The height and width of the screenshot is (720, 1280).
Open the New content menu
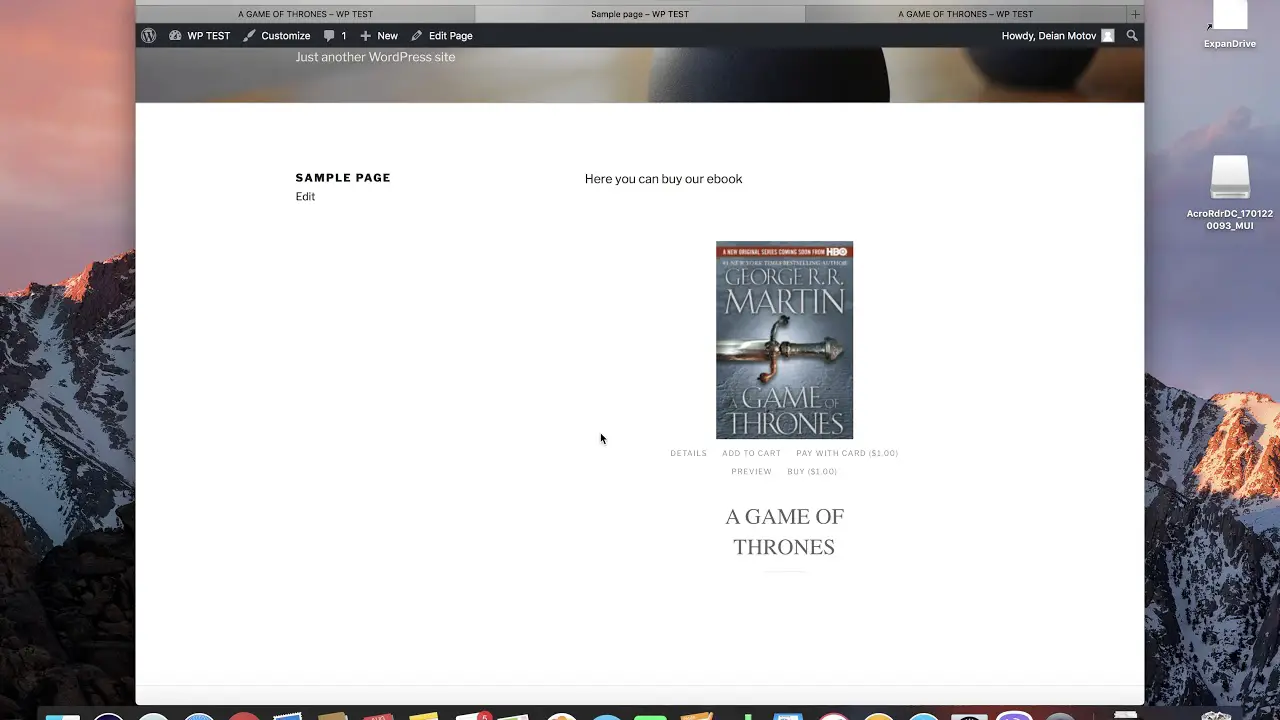pyautogui.click(x=379, y=35)
